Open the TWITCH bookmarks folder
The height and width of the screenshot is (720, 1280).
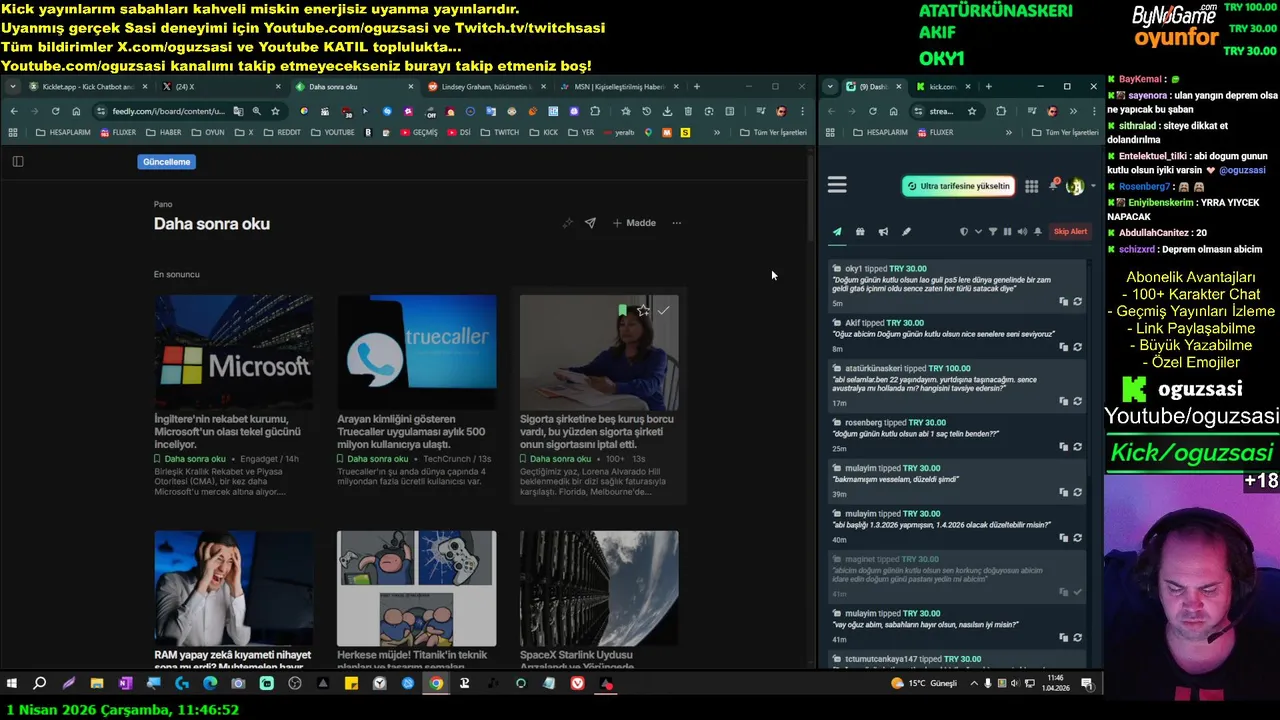pyautogui.click(x=499, y=132)
